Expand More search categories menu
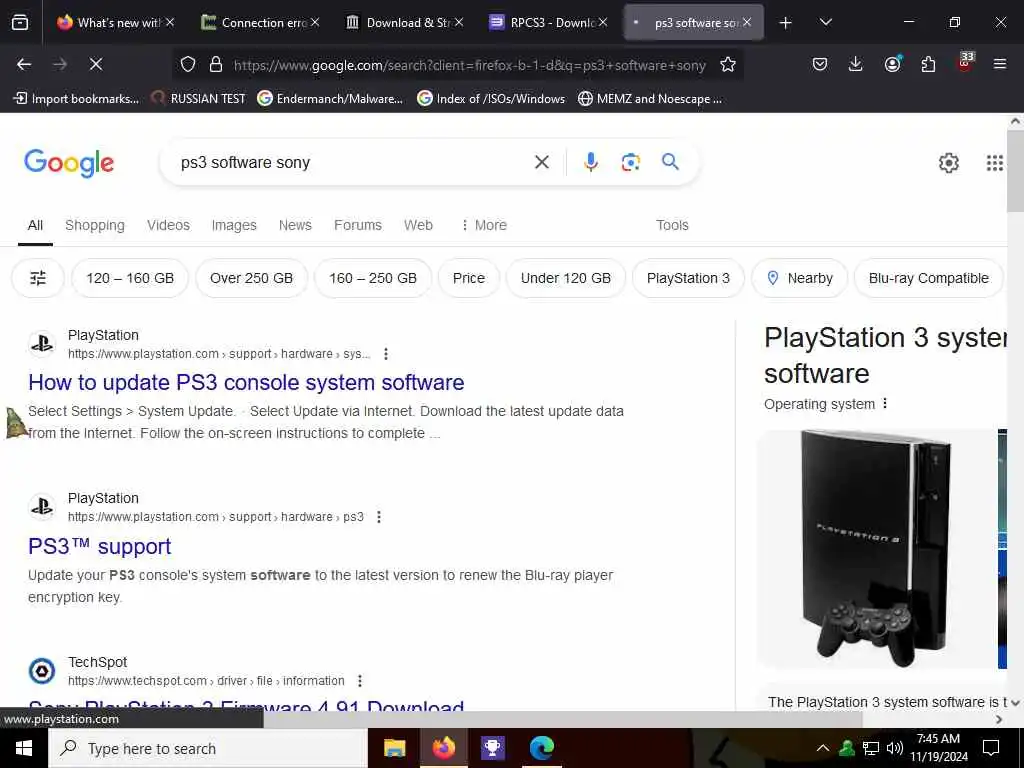This screenshot has height=768, width=1024. click(x=484, y=225)
